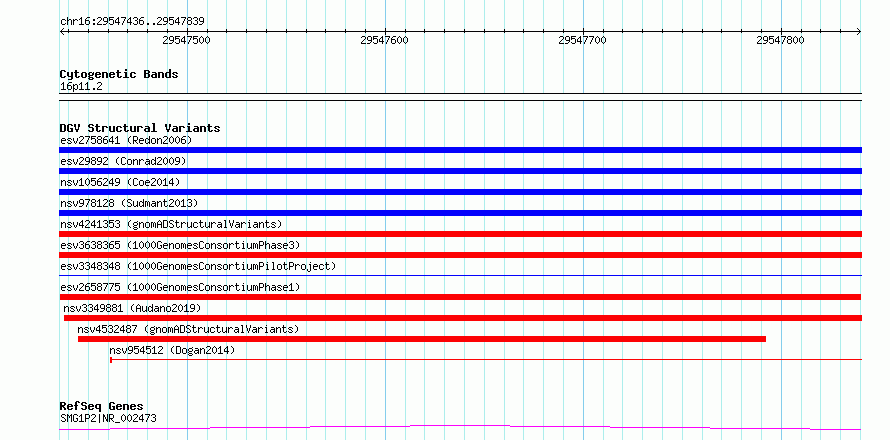
Task: Open variant nsv4532487 (gnomADStructuralVariants) label
Action: (x=188, y=329)
